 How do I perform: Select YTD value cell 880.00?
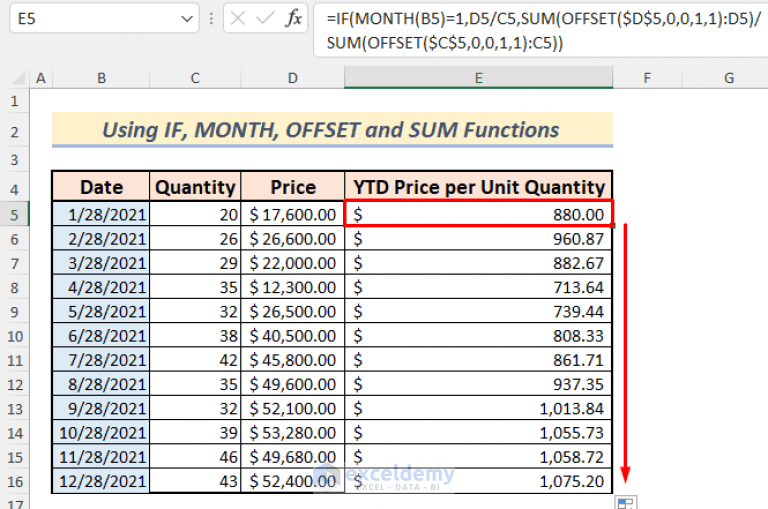point(479,214)
